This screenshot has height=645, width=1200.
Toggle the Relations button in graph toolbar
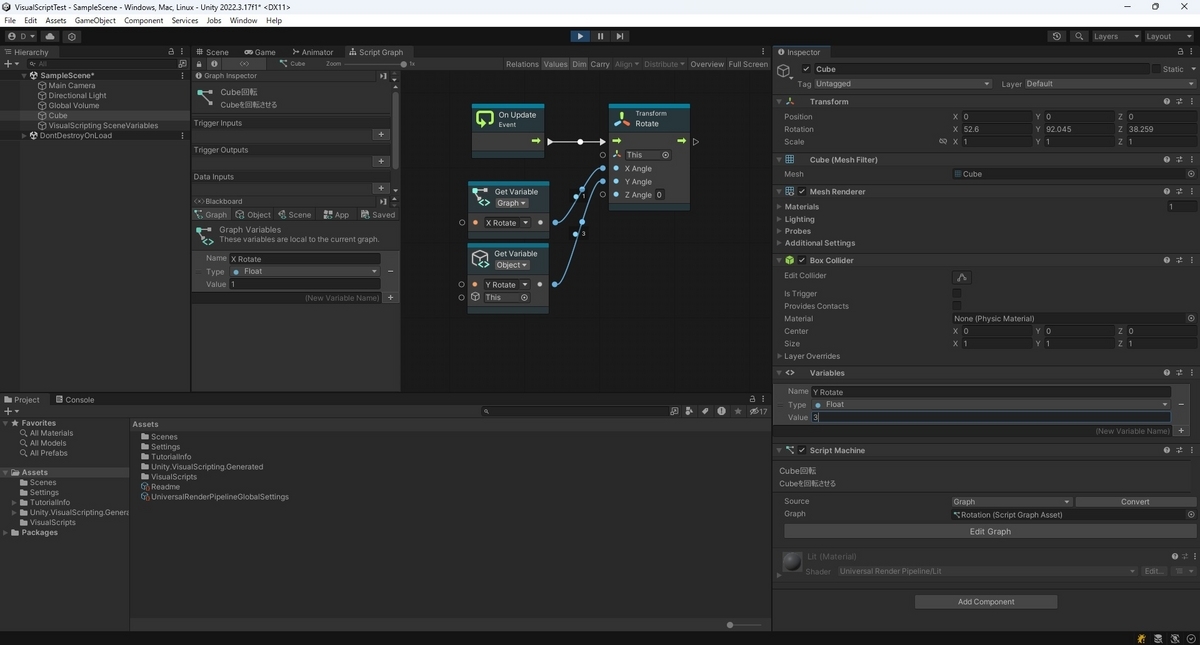[522, 64]
